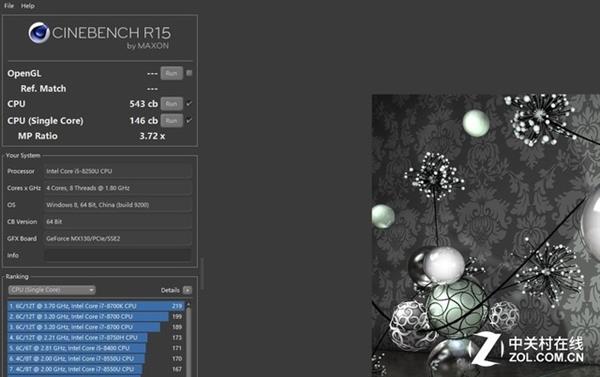600x377 pixels.
Task: Click the OS field showing Windows 8
Action: coord(118,205)
